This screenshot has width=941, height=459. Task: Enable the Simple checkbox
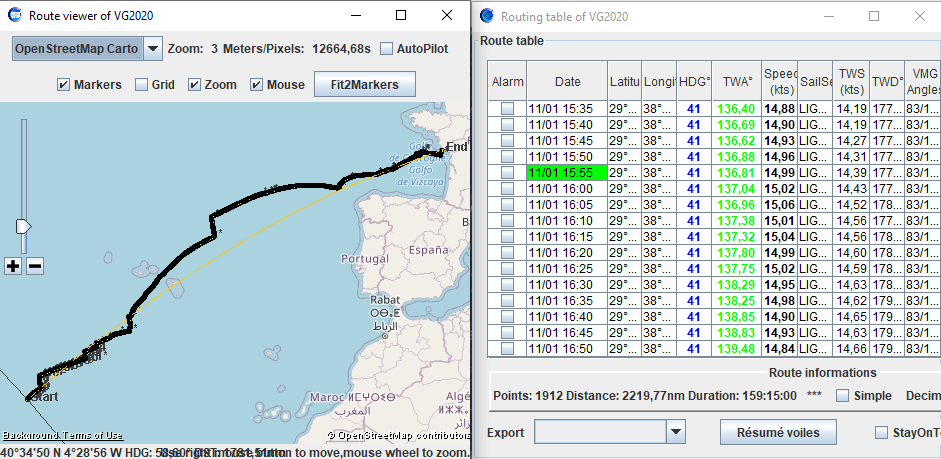pyautogui.click(x=842, y=396)
